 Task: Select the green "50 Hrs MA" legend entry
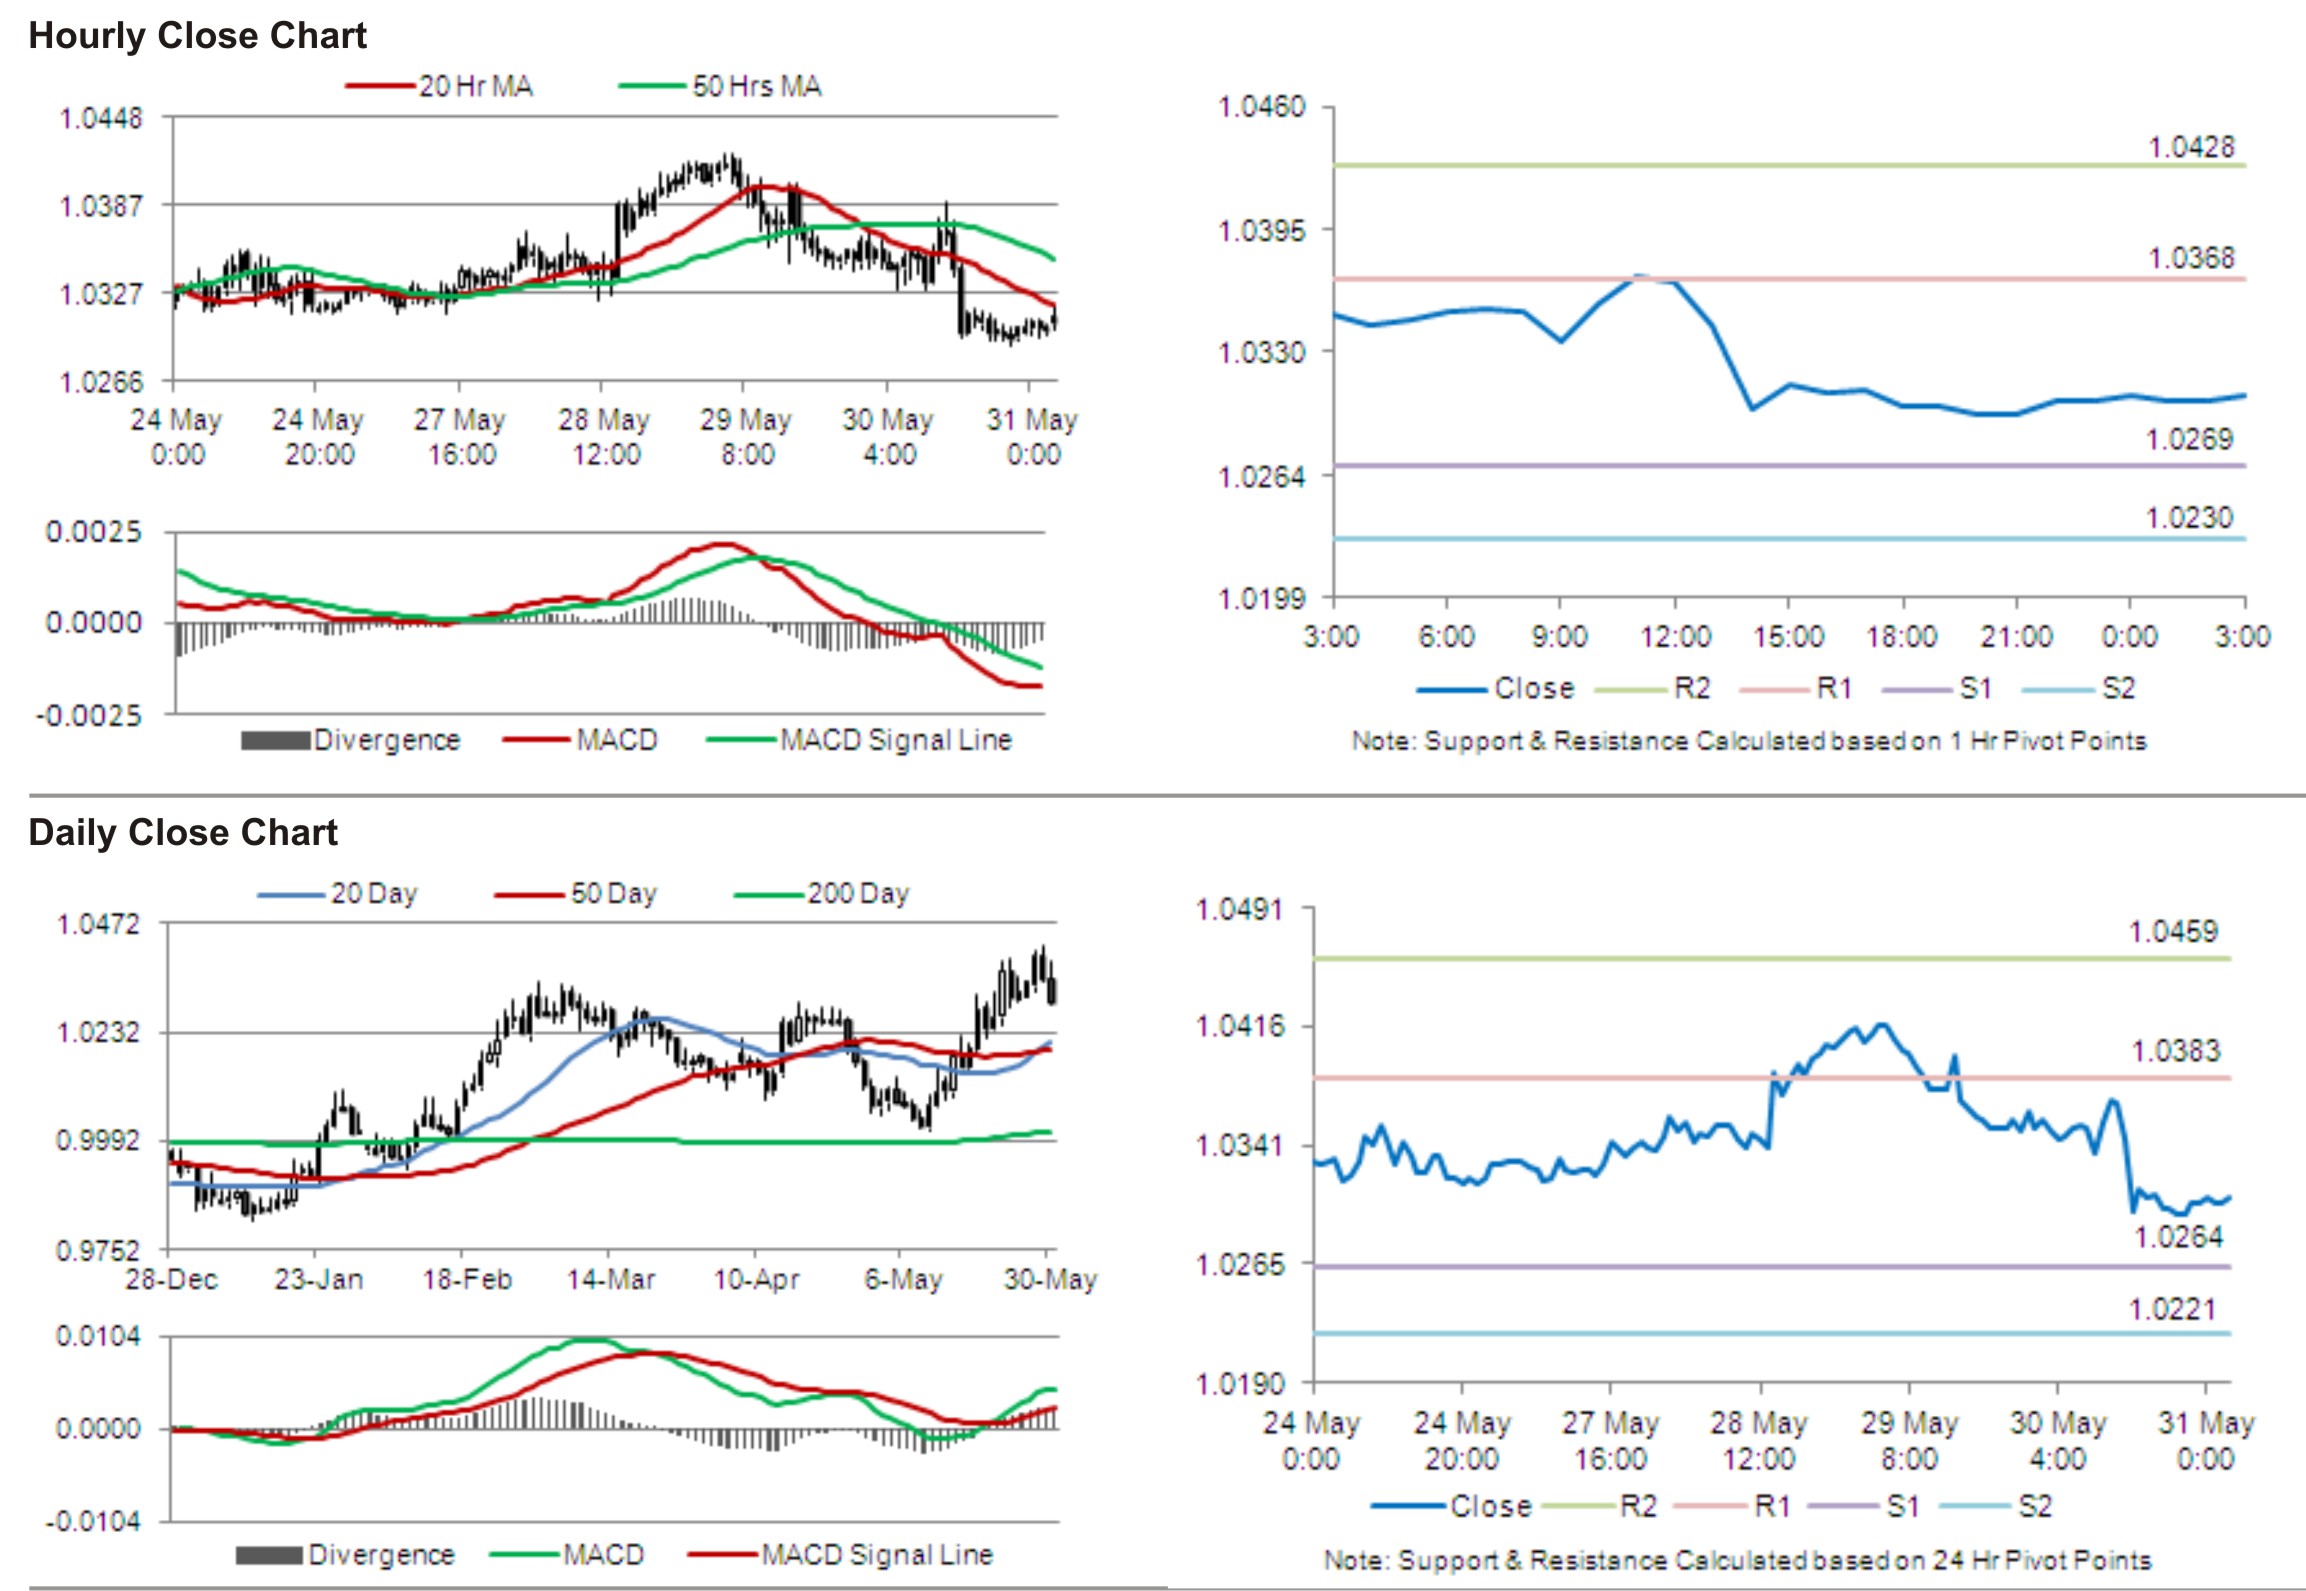point(720,86)
